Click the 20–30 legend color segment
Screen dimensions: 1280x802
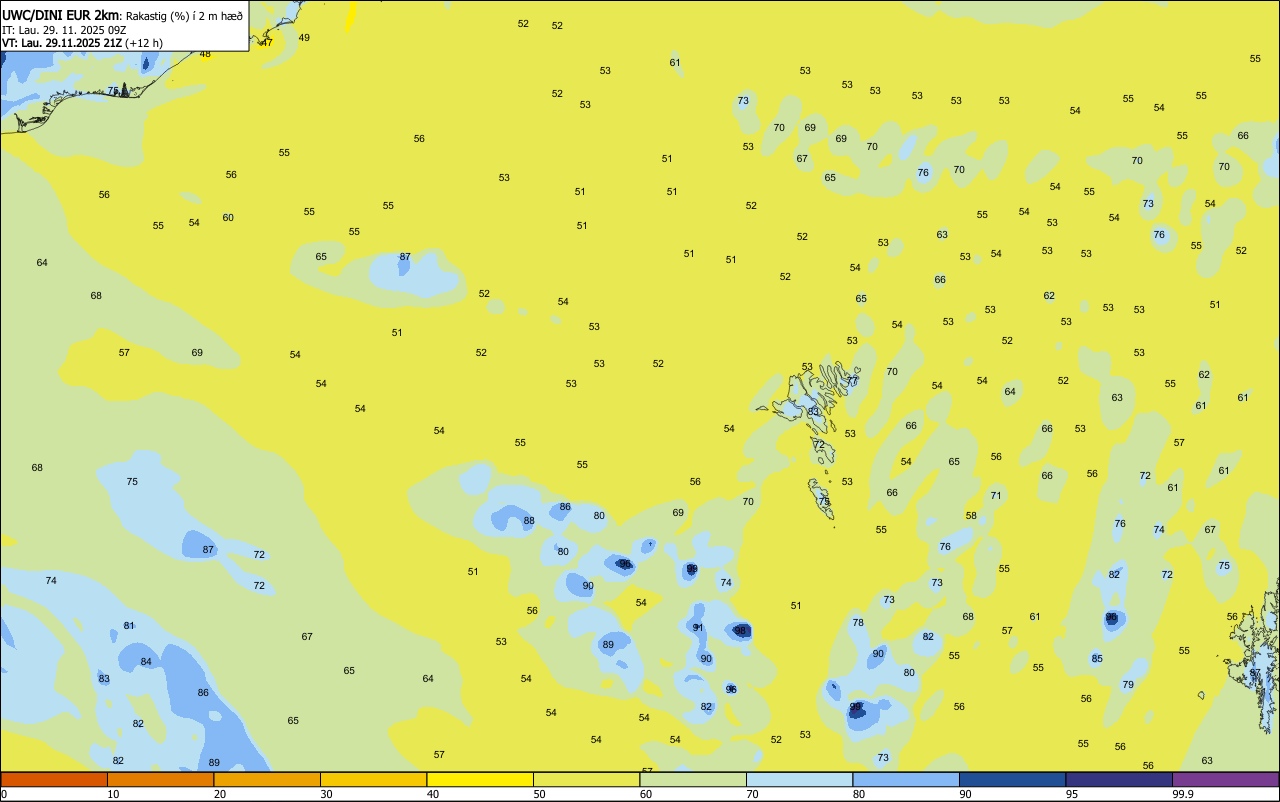pyautogui.click(x=267, y=779)
